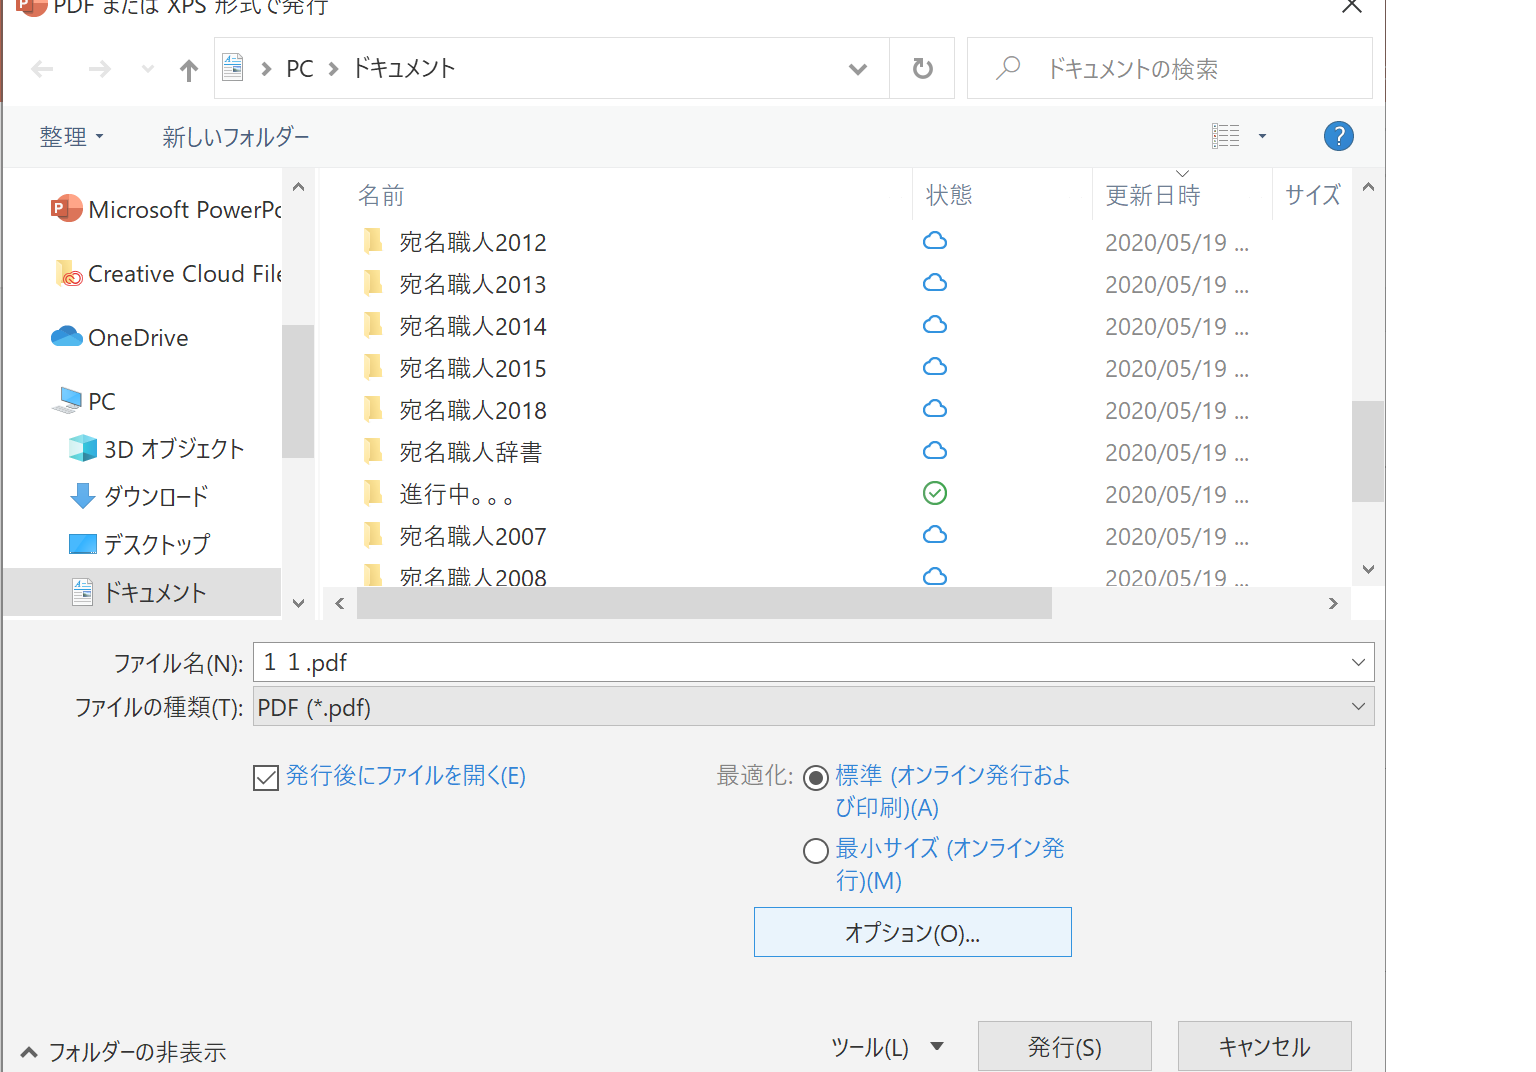Toggle the 発行後にファイルを開く checkbox

(x=266, y=777)
